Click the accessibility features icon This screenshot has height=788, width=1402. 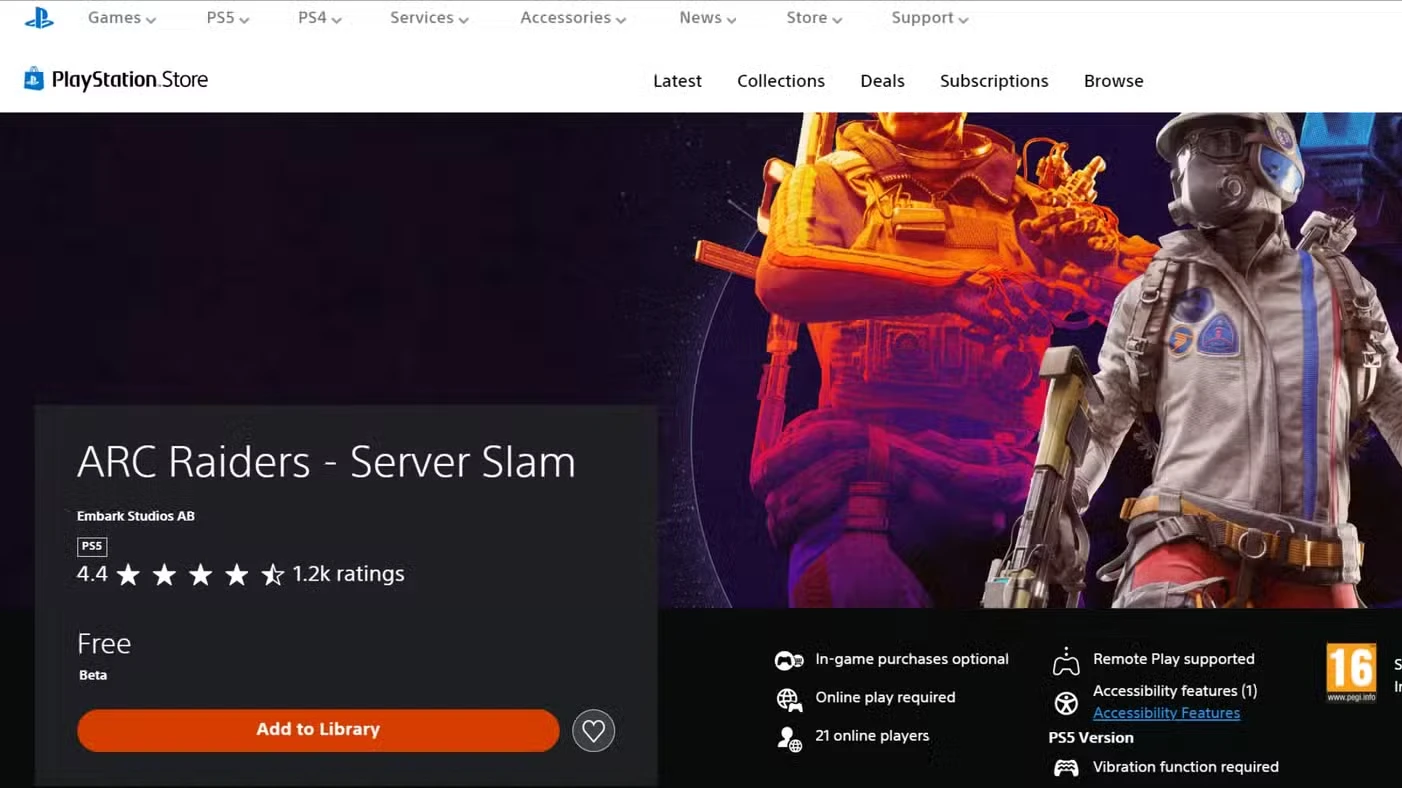pos(1066,703)
